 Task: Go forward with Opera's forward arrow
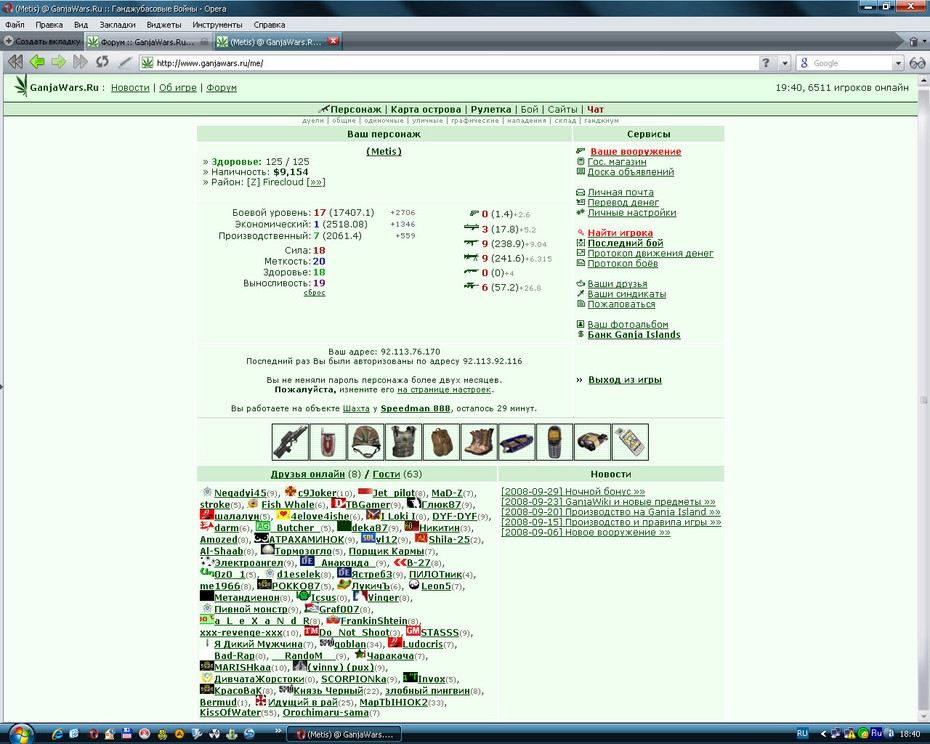[x=59, y=62]
